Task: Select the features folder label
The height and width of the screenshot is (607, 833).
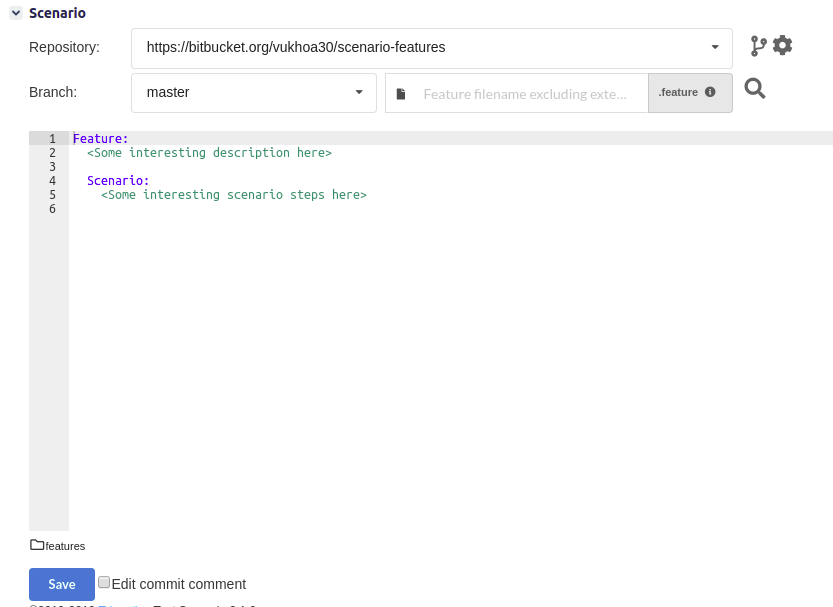Action: 65,546
